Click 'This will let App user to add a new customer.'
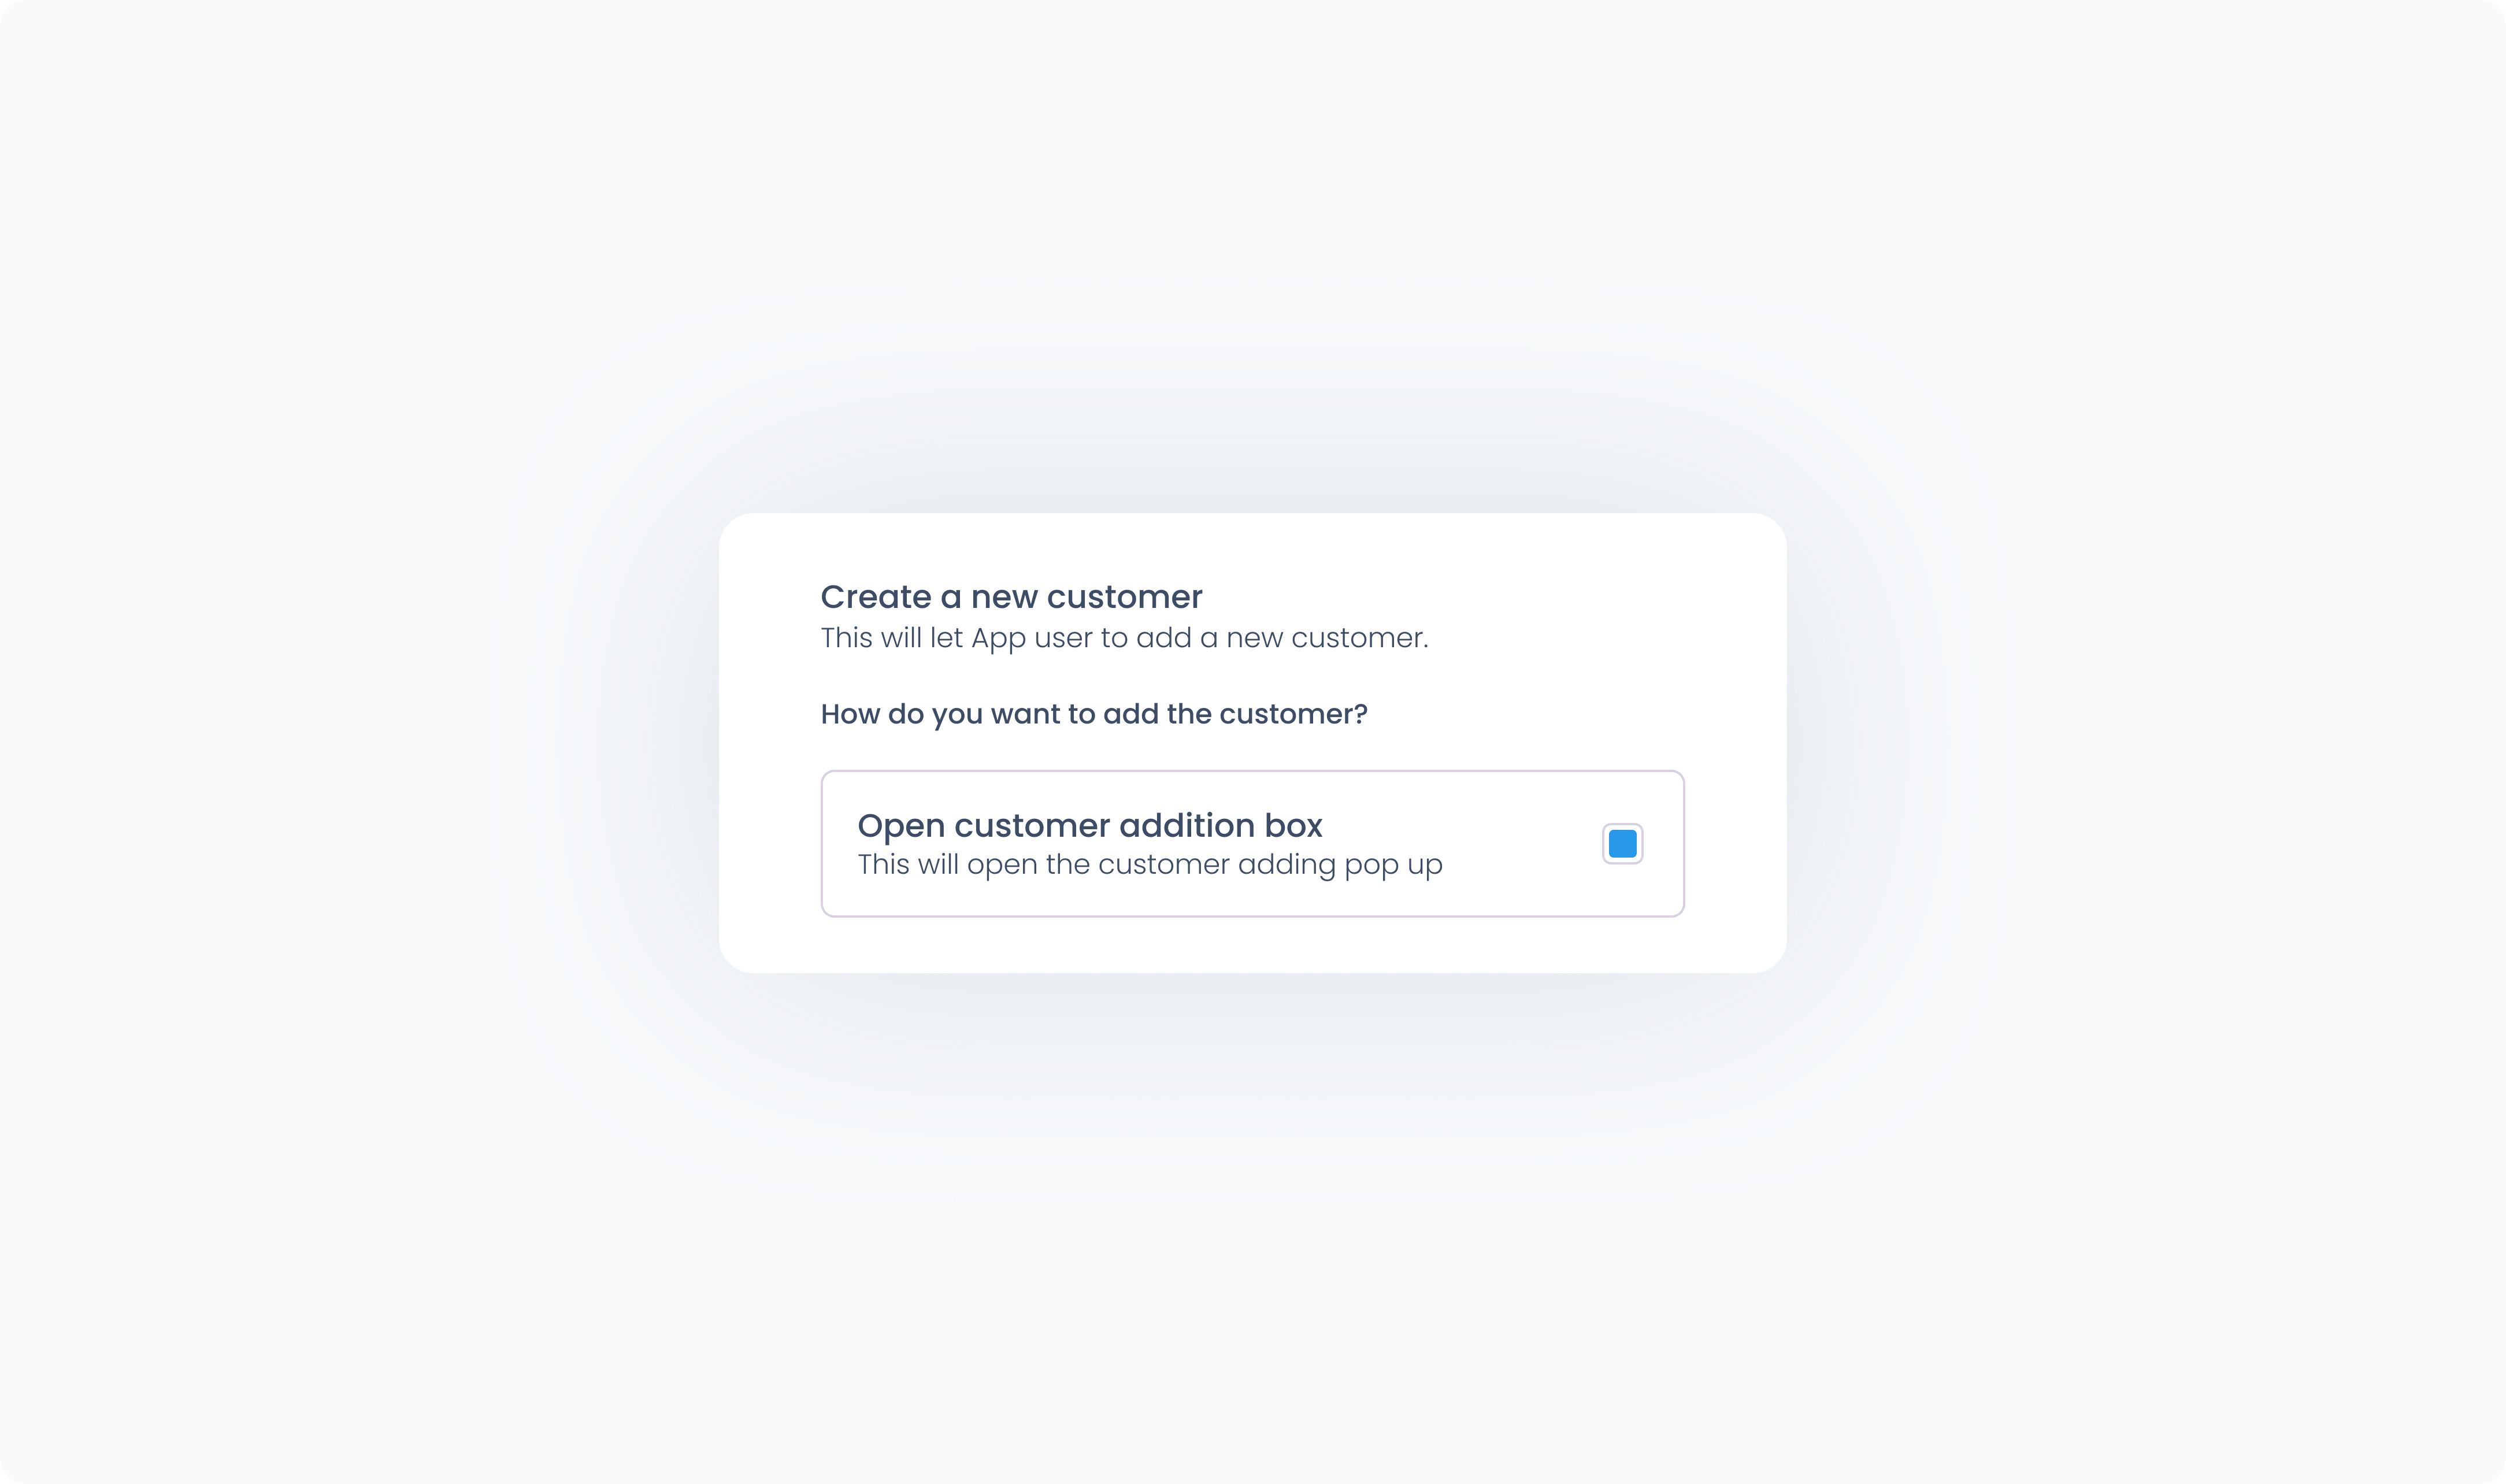This screenshot has width=2506, height=1484. (x=1124, y=638)
